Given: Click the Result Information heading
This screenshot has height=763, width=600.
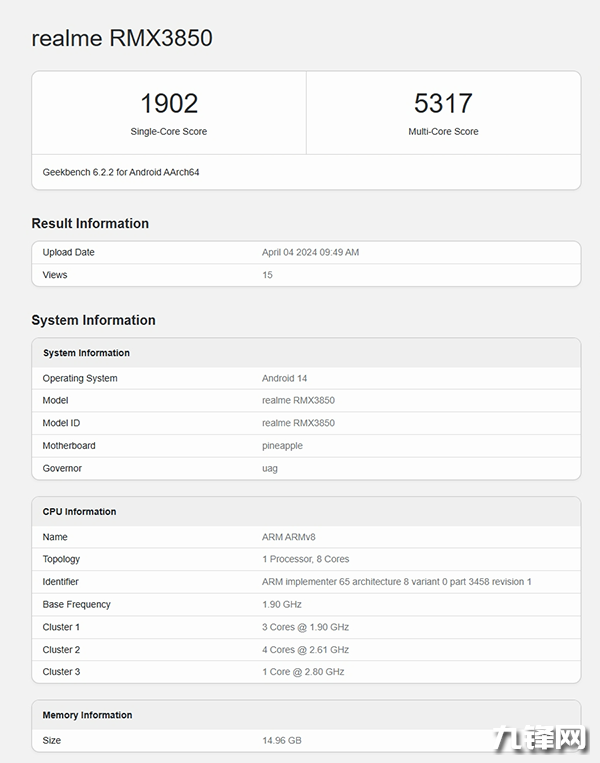Looking at the screenshot, I should pos(90,223).
